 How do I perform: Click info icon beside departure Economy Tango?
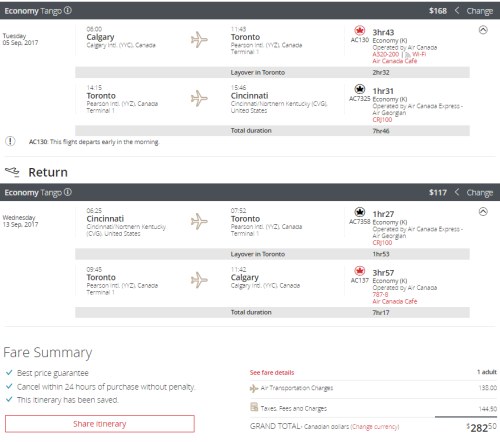tap(68, 11)
